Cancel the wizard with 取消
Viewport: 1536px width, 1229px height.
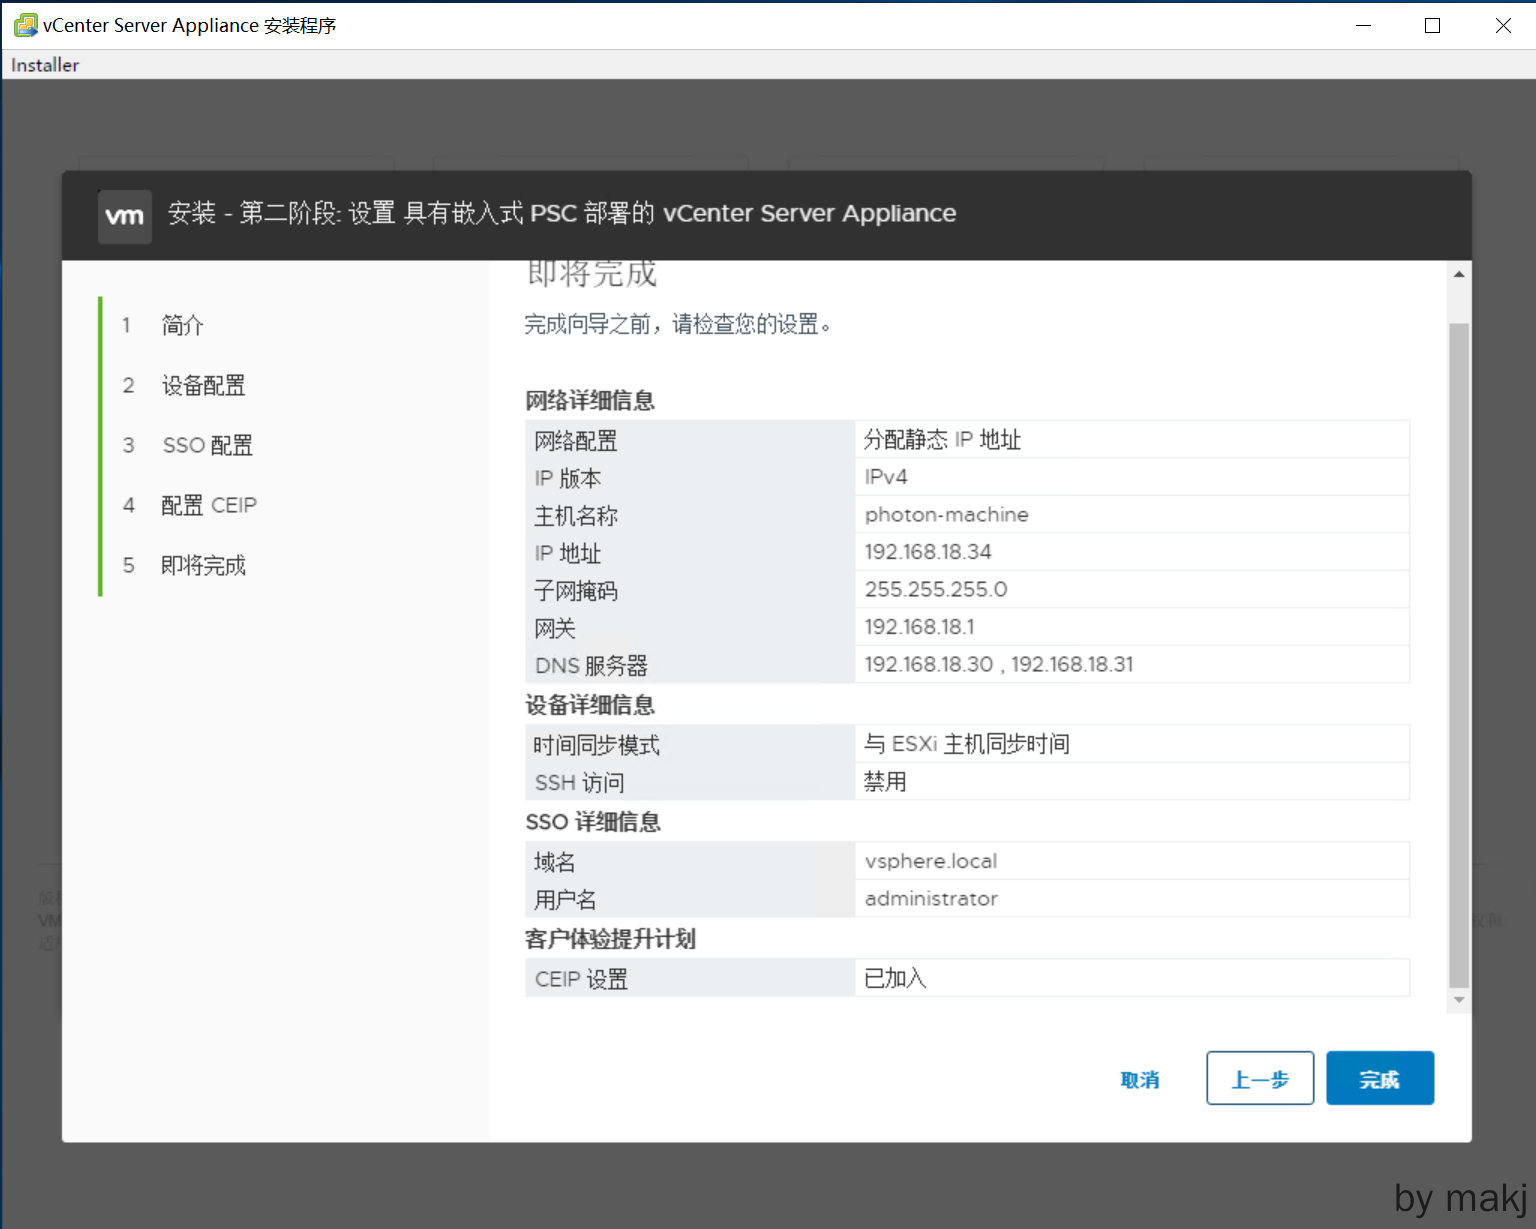(x=1140, y=1079)
